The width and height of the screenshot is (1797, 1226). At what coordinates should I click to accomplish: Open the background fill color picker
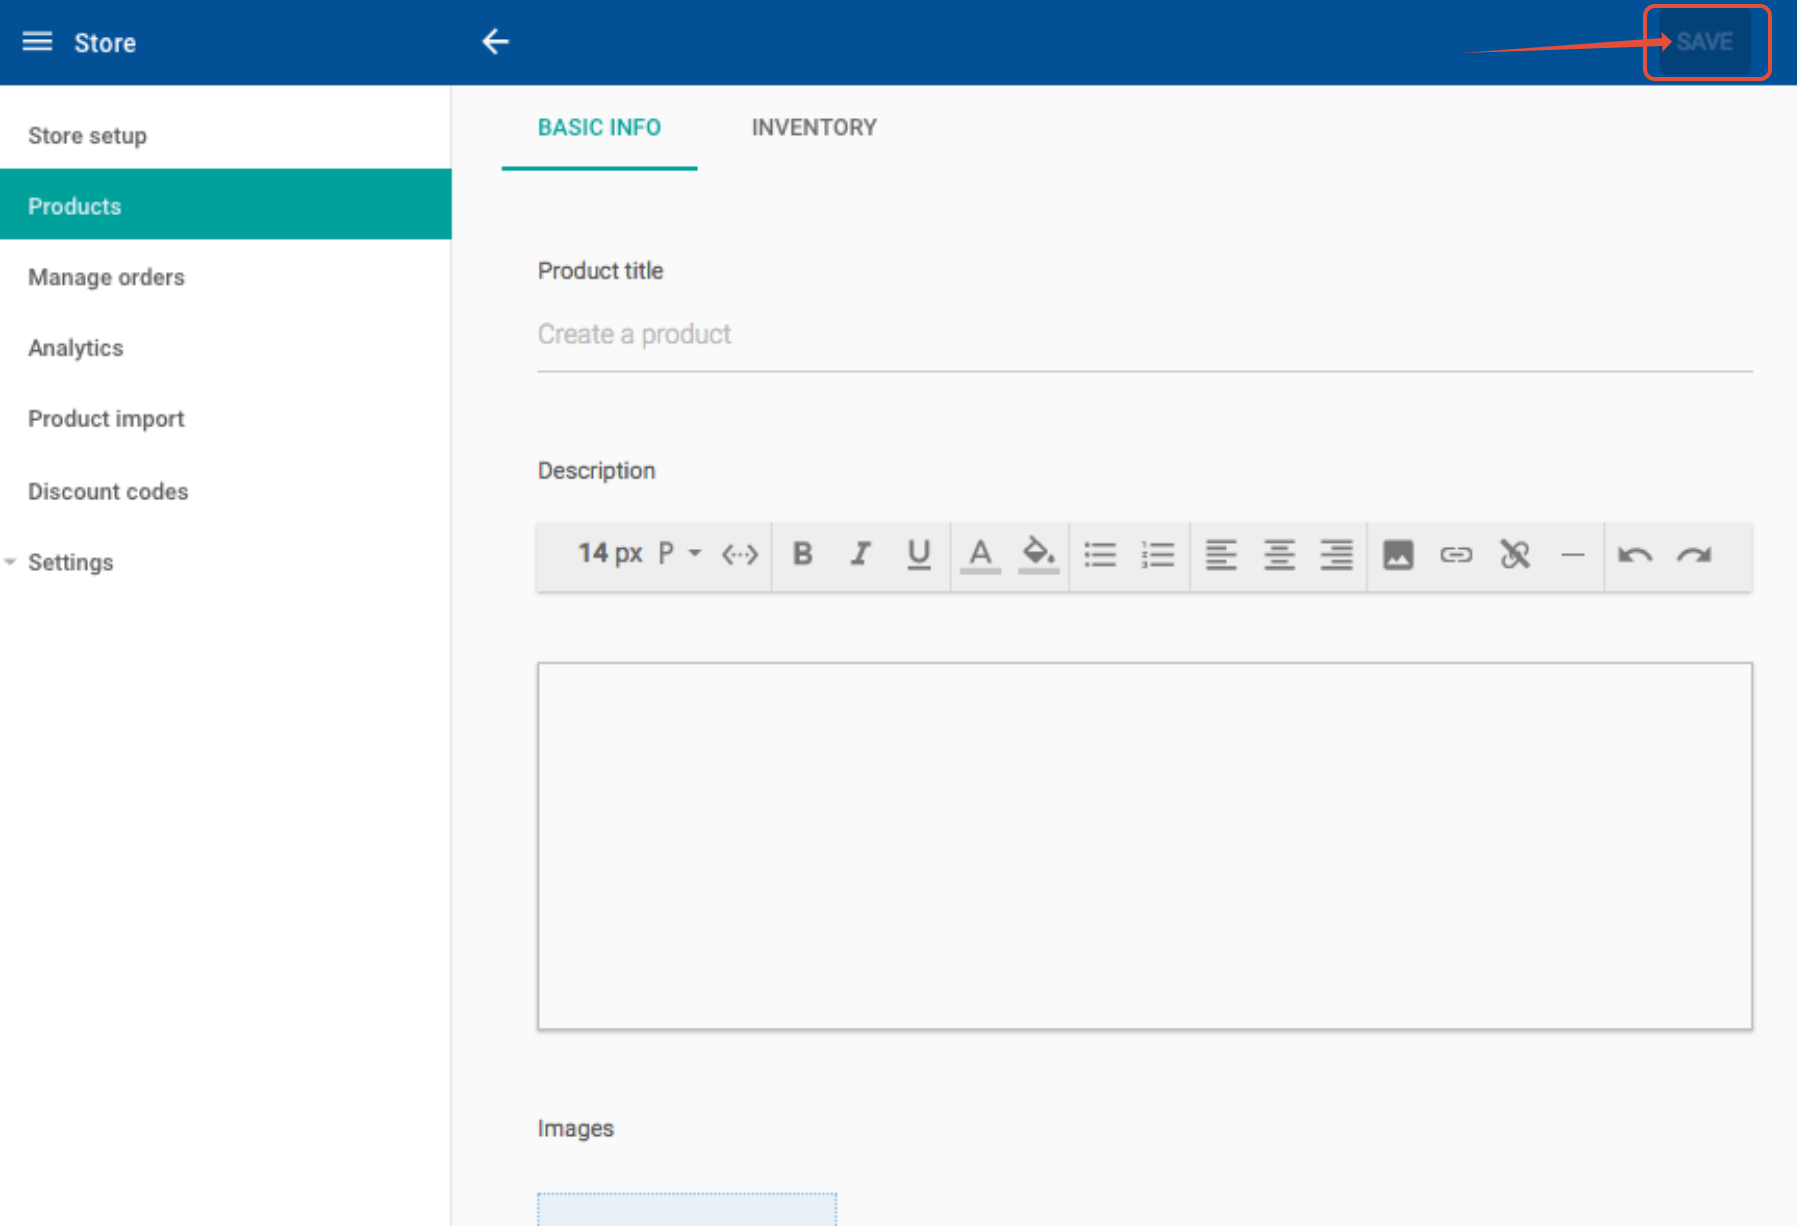pyautogui.click(x=1039, y=555)
